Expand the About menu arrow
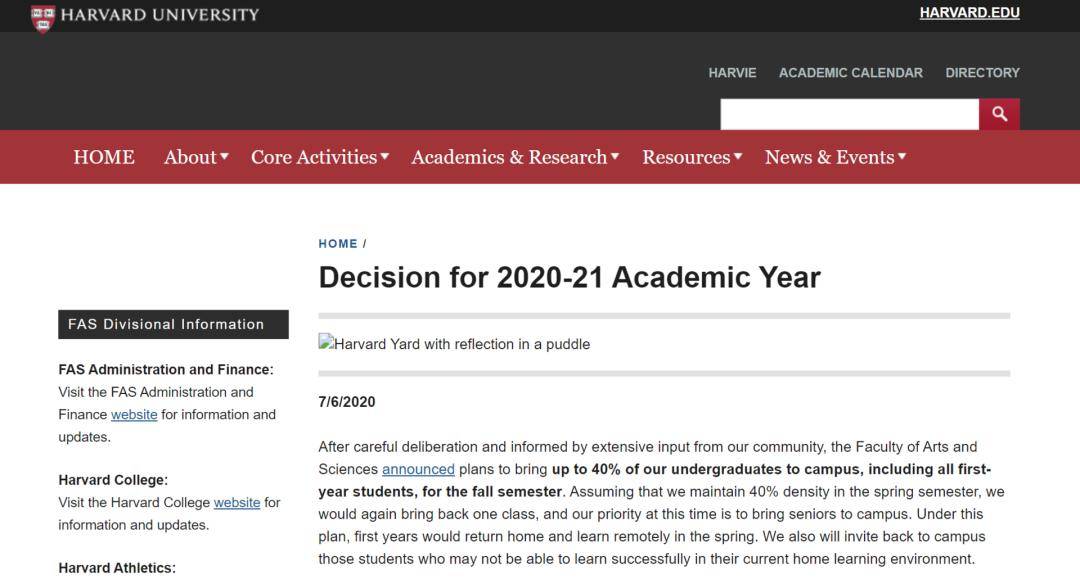 [225, 157]
